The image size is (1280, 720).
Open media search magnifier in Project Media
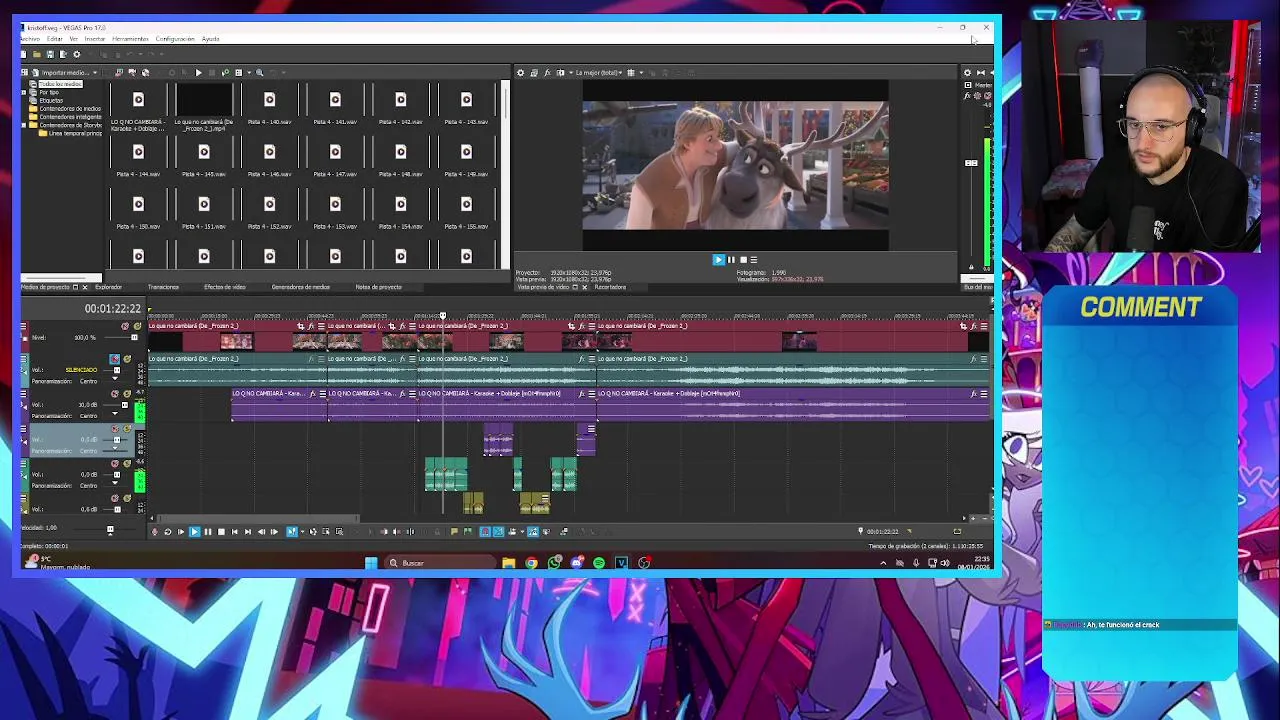tap(259, 72)
